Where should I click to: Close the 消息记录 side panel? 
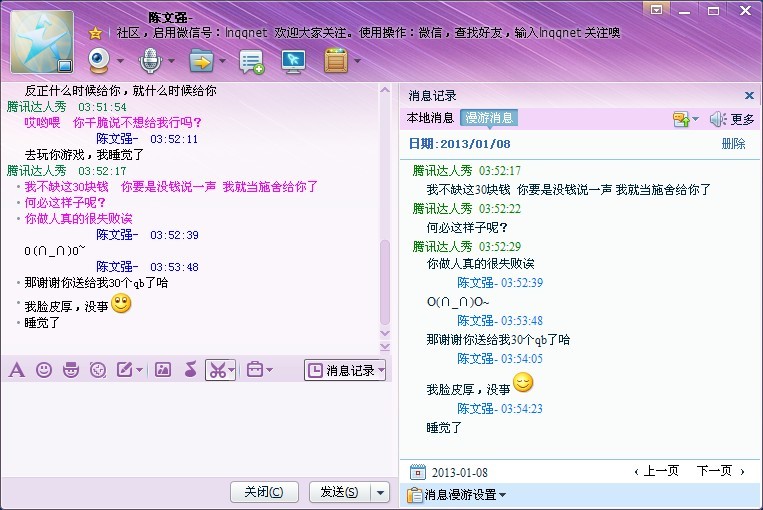(749, 95)
